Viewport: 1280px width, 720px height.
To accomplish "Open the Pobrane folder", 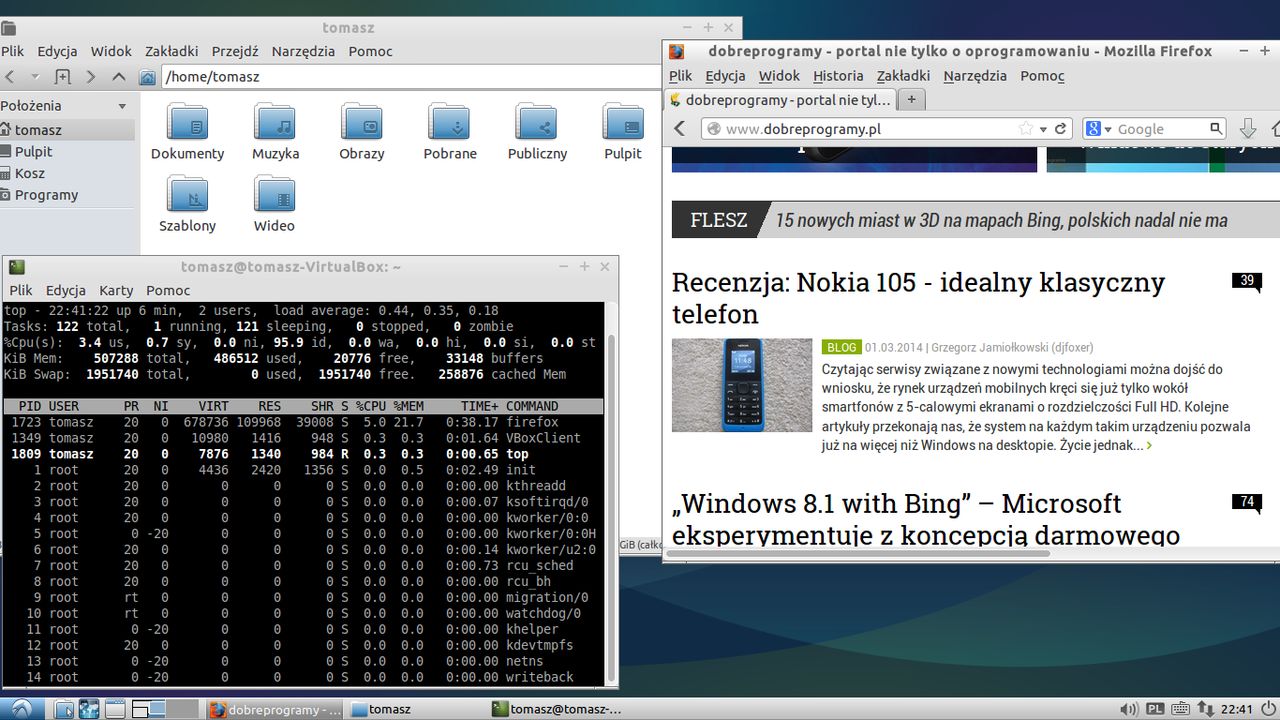I will (x=449, y=131).
